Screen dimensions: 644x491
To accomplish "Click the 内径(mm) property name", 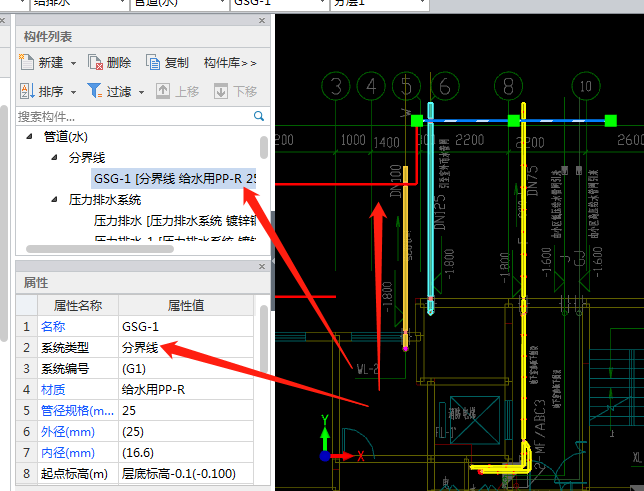I will [68, 453].
